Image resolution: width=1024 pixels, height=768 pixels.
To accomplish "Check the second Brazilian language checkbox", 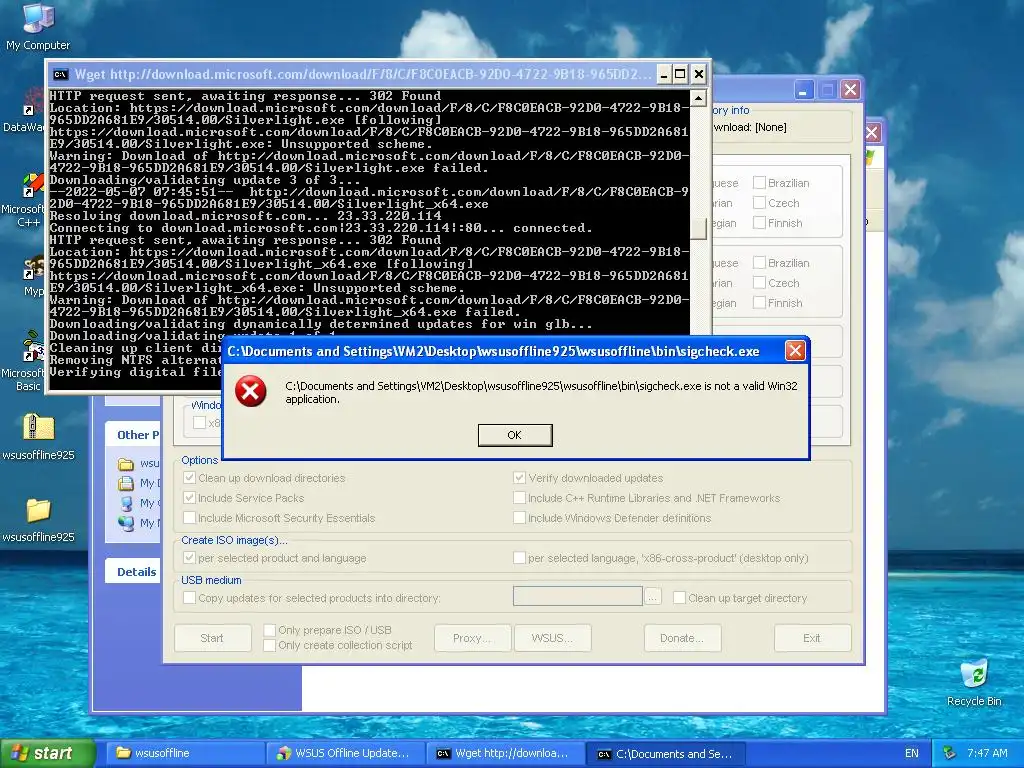I will coord(760,263).
